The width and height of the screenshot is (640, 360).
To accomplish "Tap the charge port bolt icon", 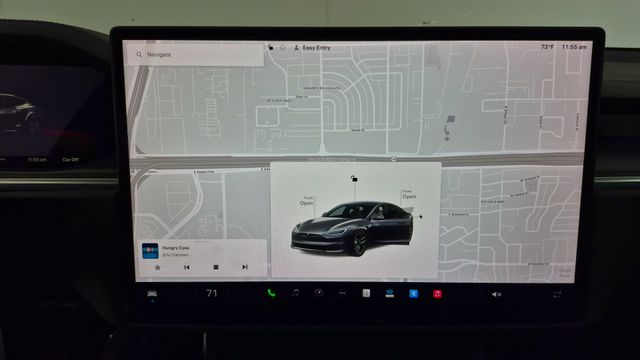I will [421, 217].
